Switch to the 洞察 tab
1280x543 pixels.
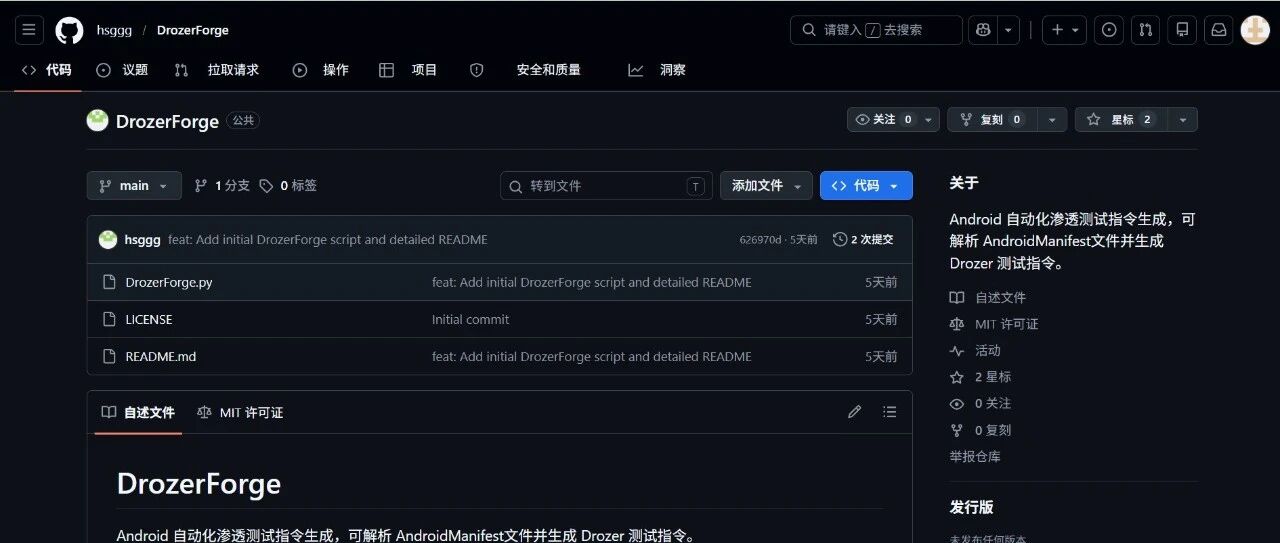658,70
